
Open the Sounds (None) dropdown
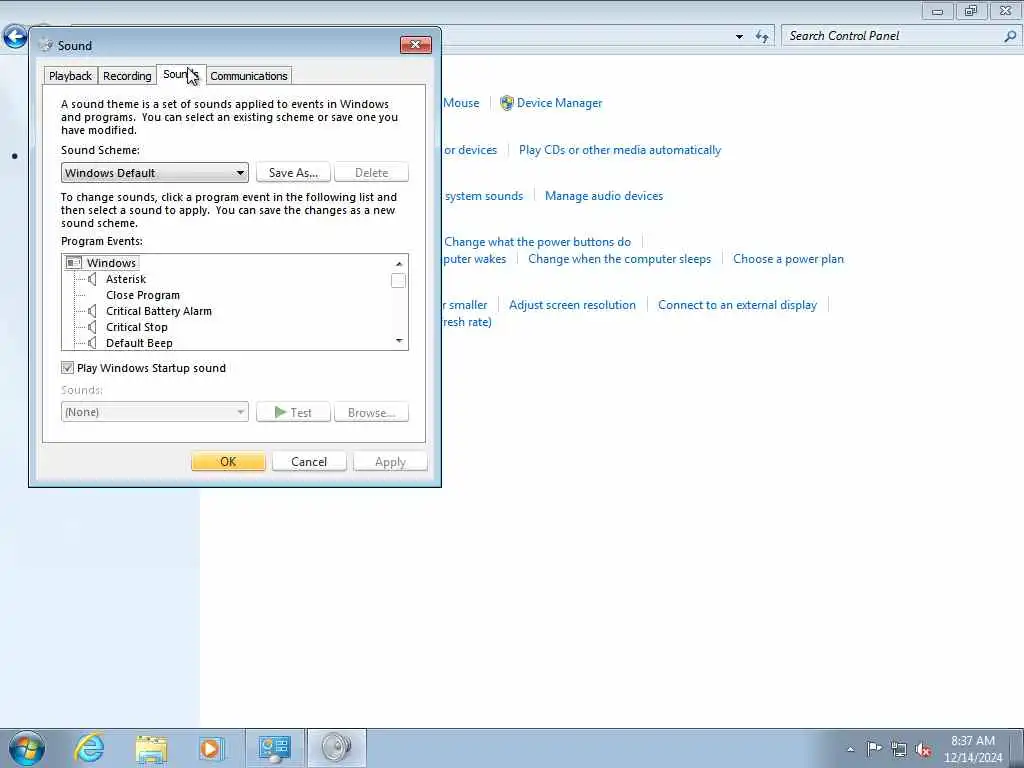(x=155, y=412)
